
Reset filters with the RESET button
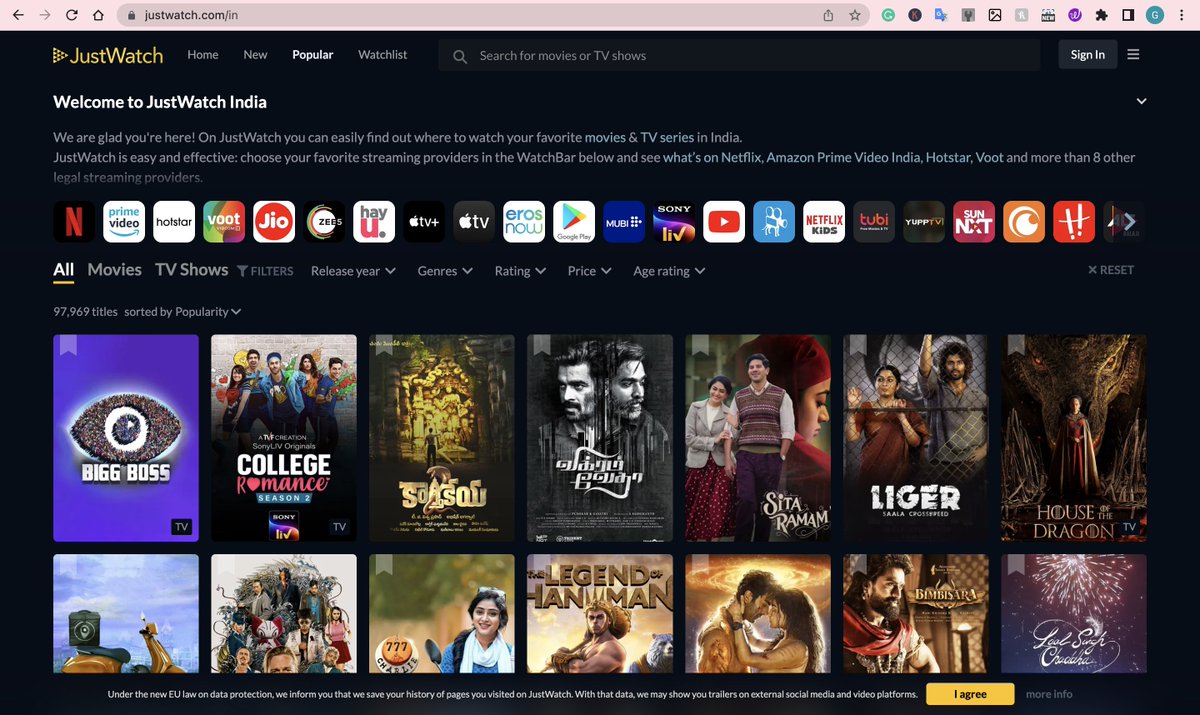1111,270
